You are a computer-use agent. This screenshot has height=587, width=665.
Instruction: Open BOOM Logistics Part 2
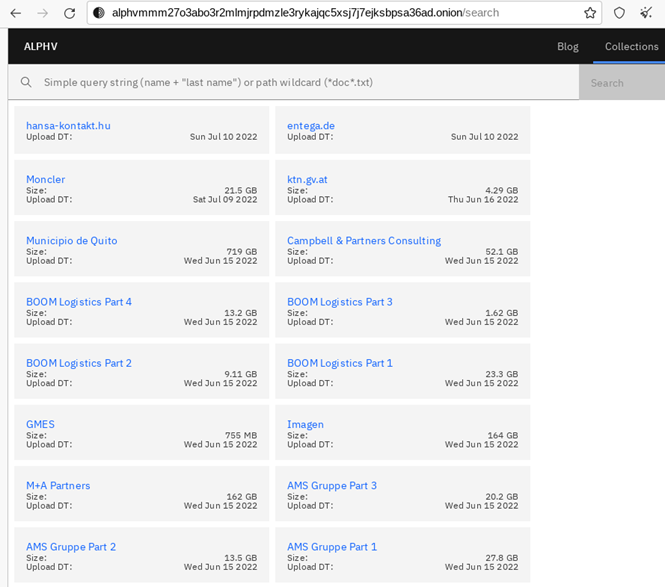pos(79,363)
